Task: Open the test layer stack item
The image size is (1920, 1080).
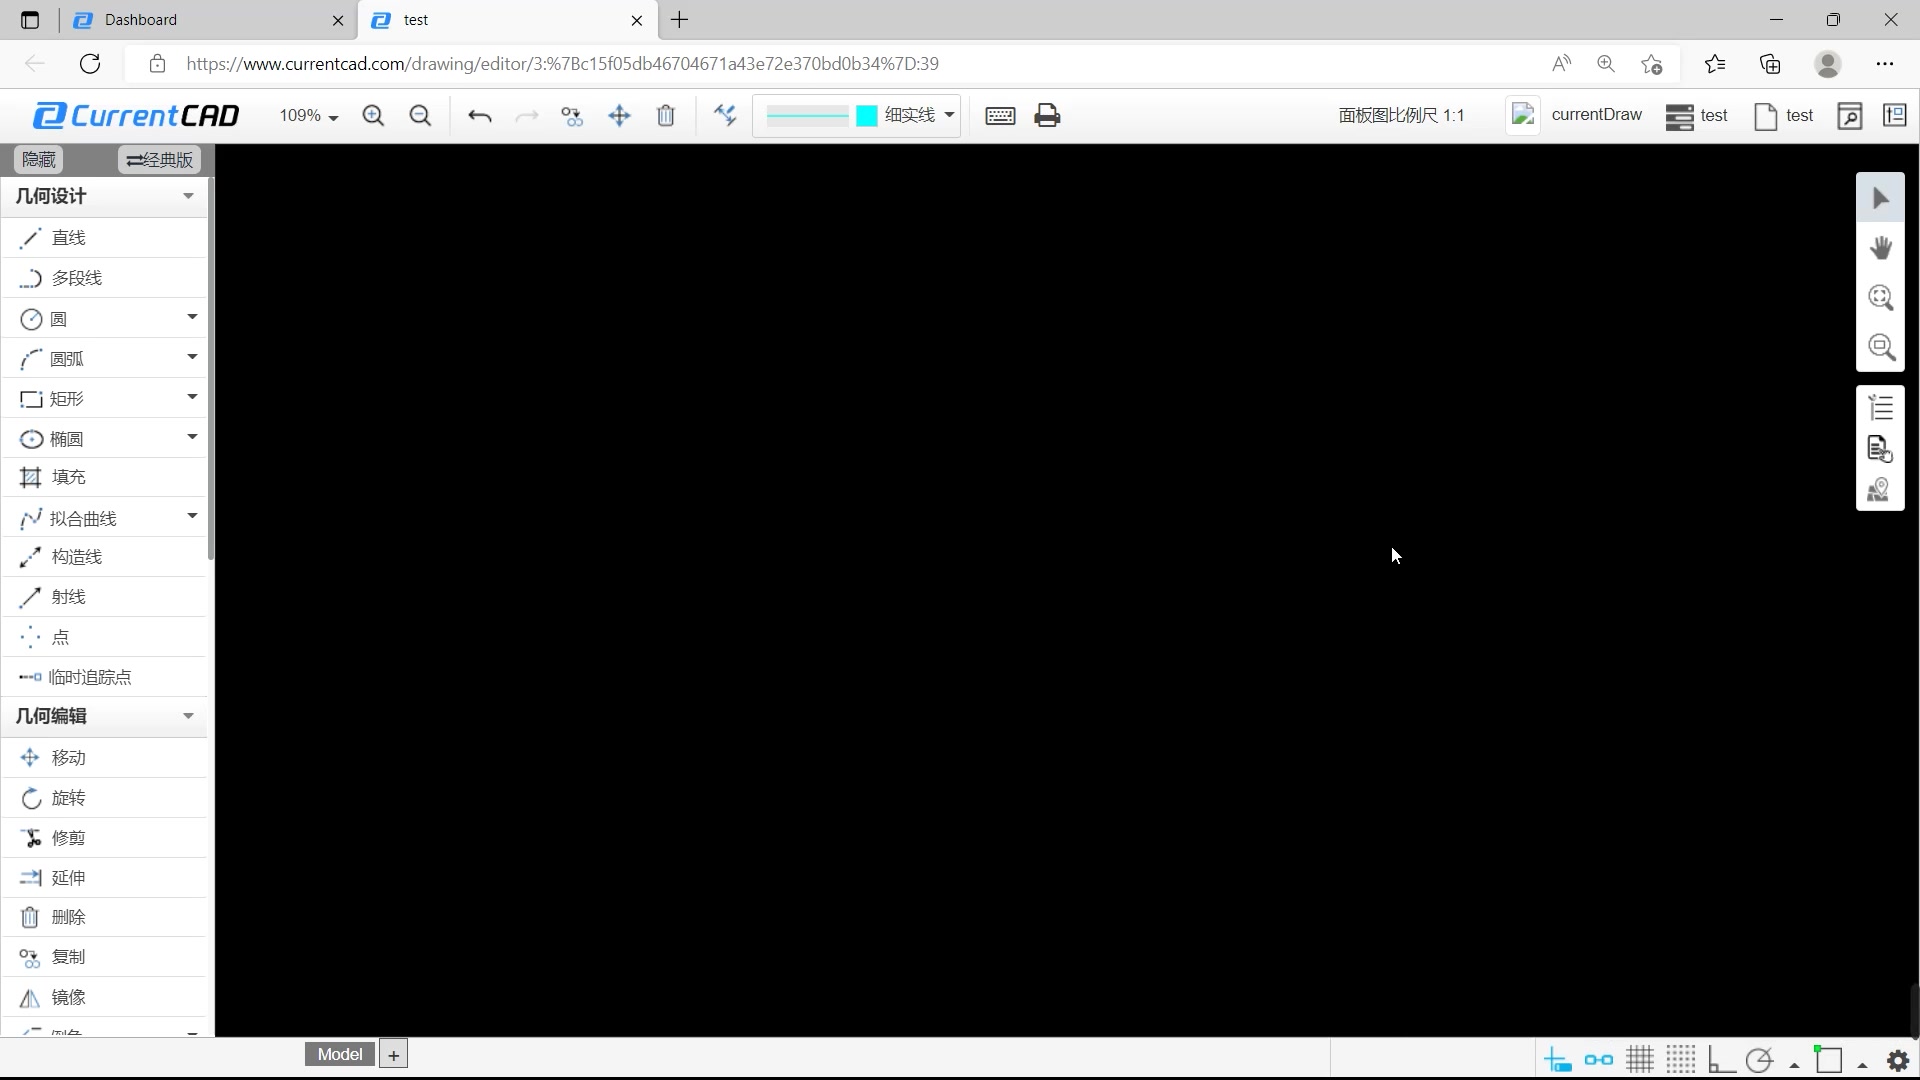Action: pos(1697,116)
